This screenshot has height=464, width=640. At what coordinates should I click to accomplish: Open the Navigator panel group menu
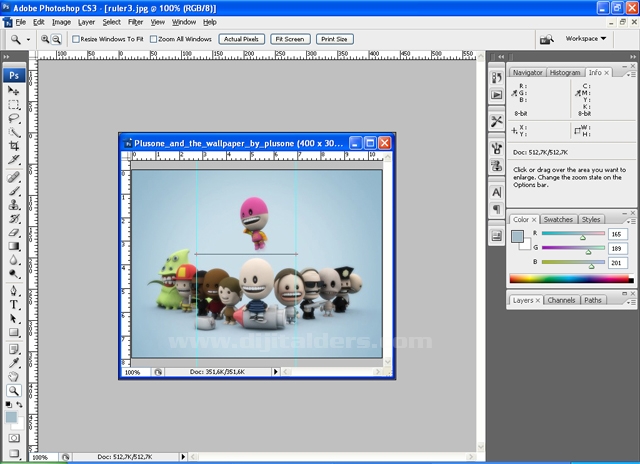pyautogui.click(x=631, y=74)
